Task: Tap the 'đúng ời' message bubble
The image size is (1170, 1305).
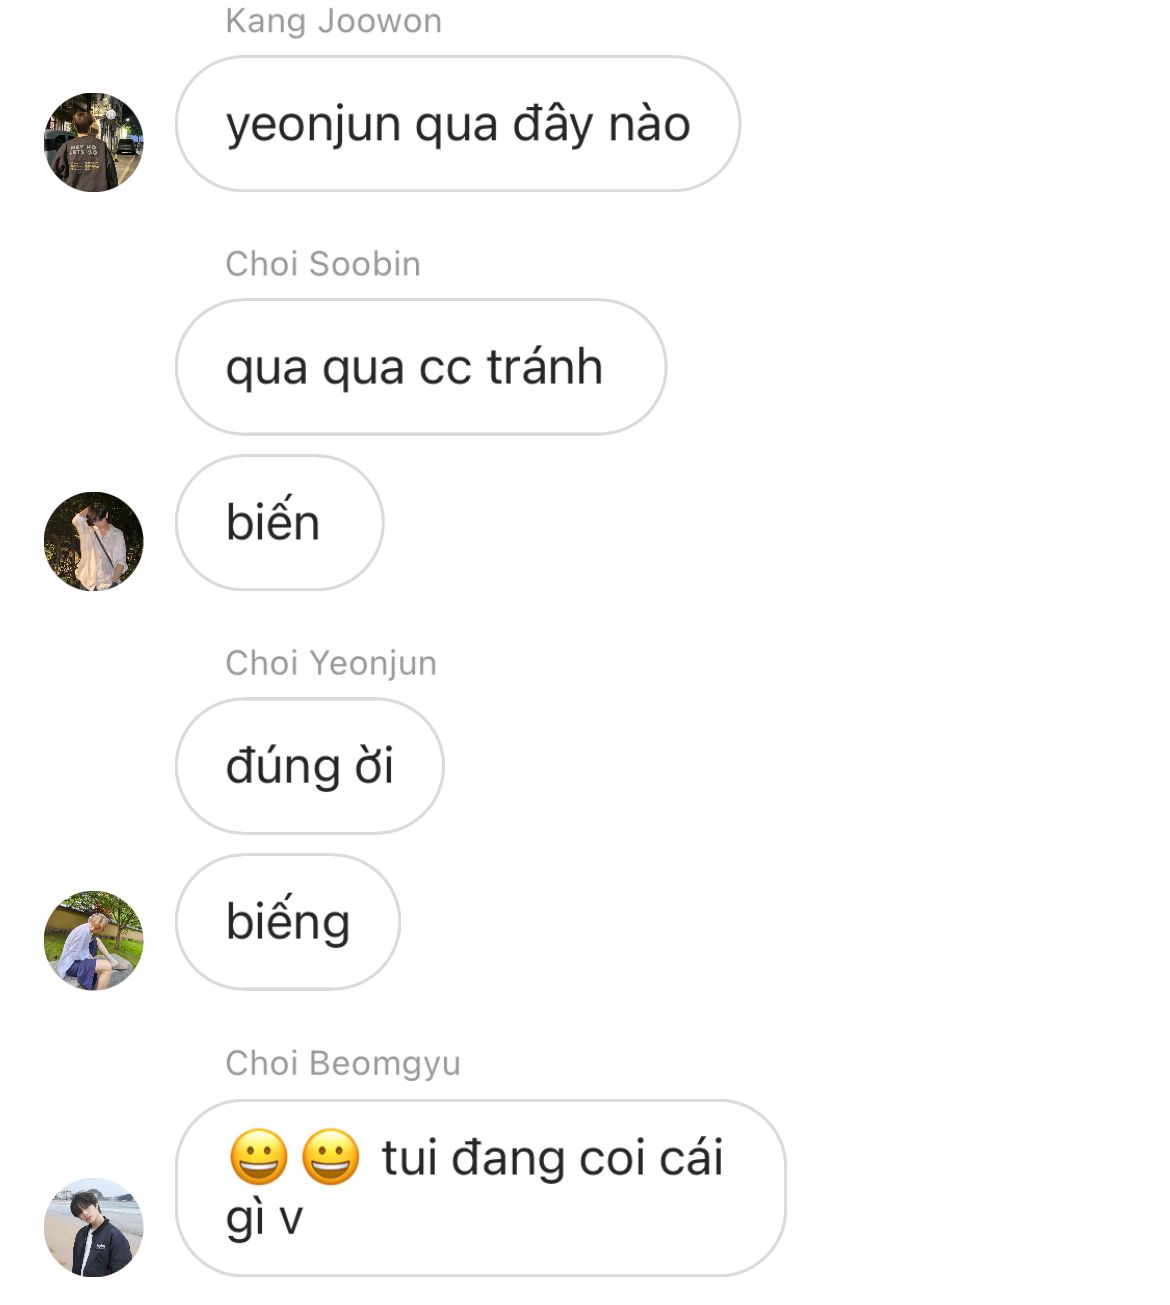Action: click(x=310, y=766)
